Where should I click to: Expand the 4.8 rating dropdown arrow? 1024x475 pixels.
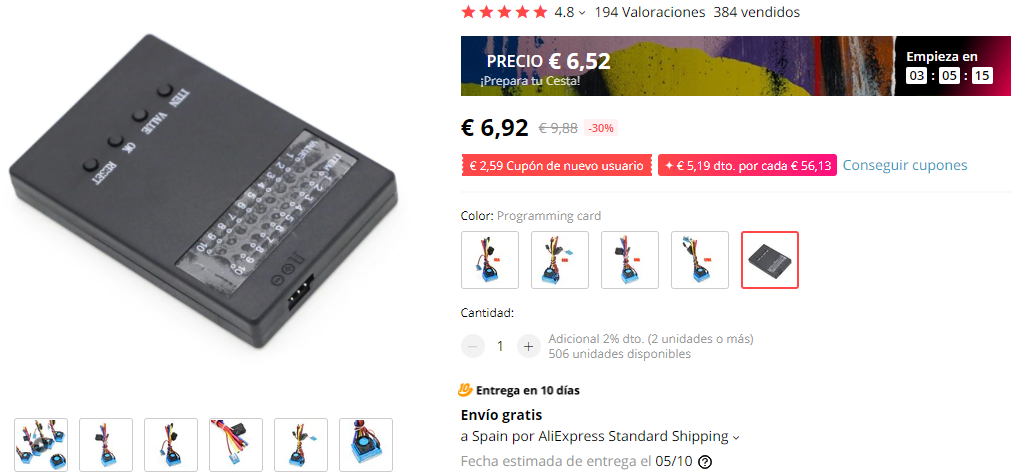pos(582,12)
